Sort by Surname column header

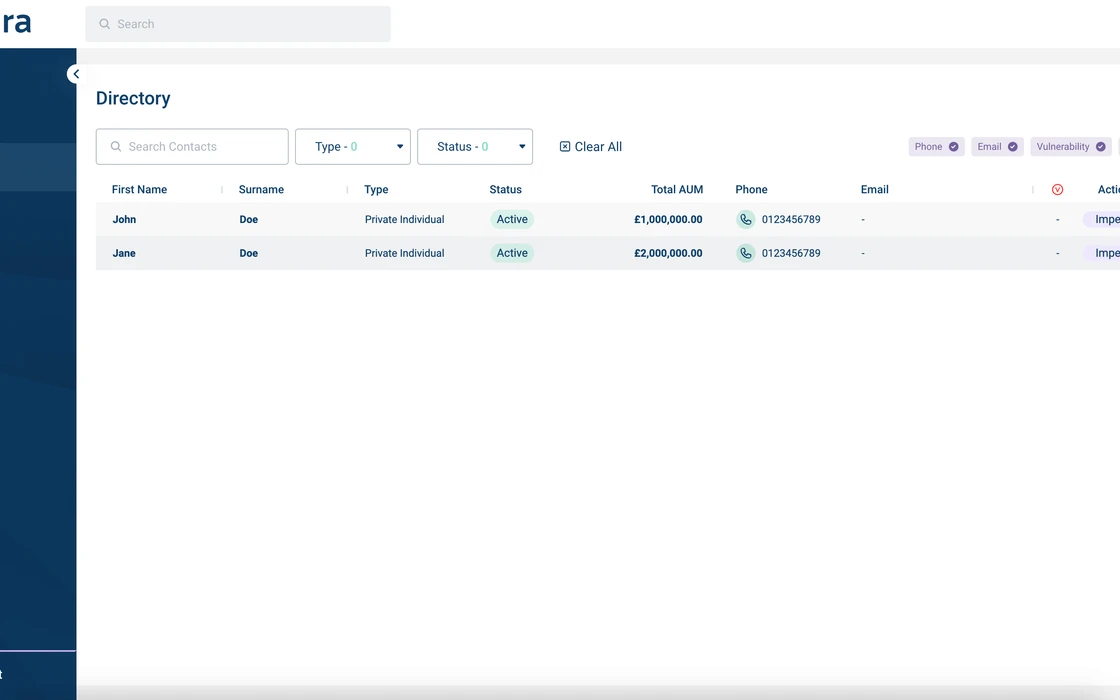[261, 189]
